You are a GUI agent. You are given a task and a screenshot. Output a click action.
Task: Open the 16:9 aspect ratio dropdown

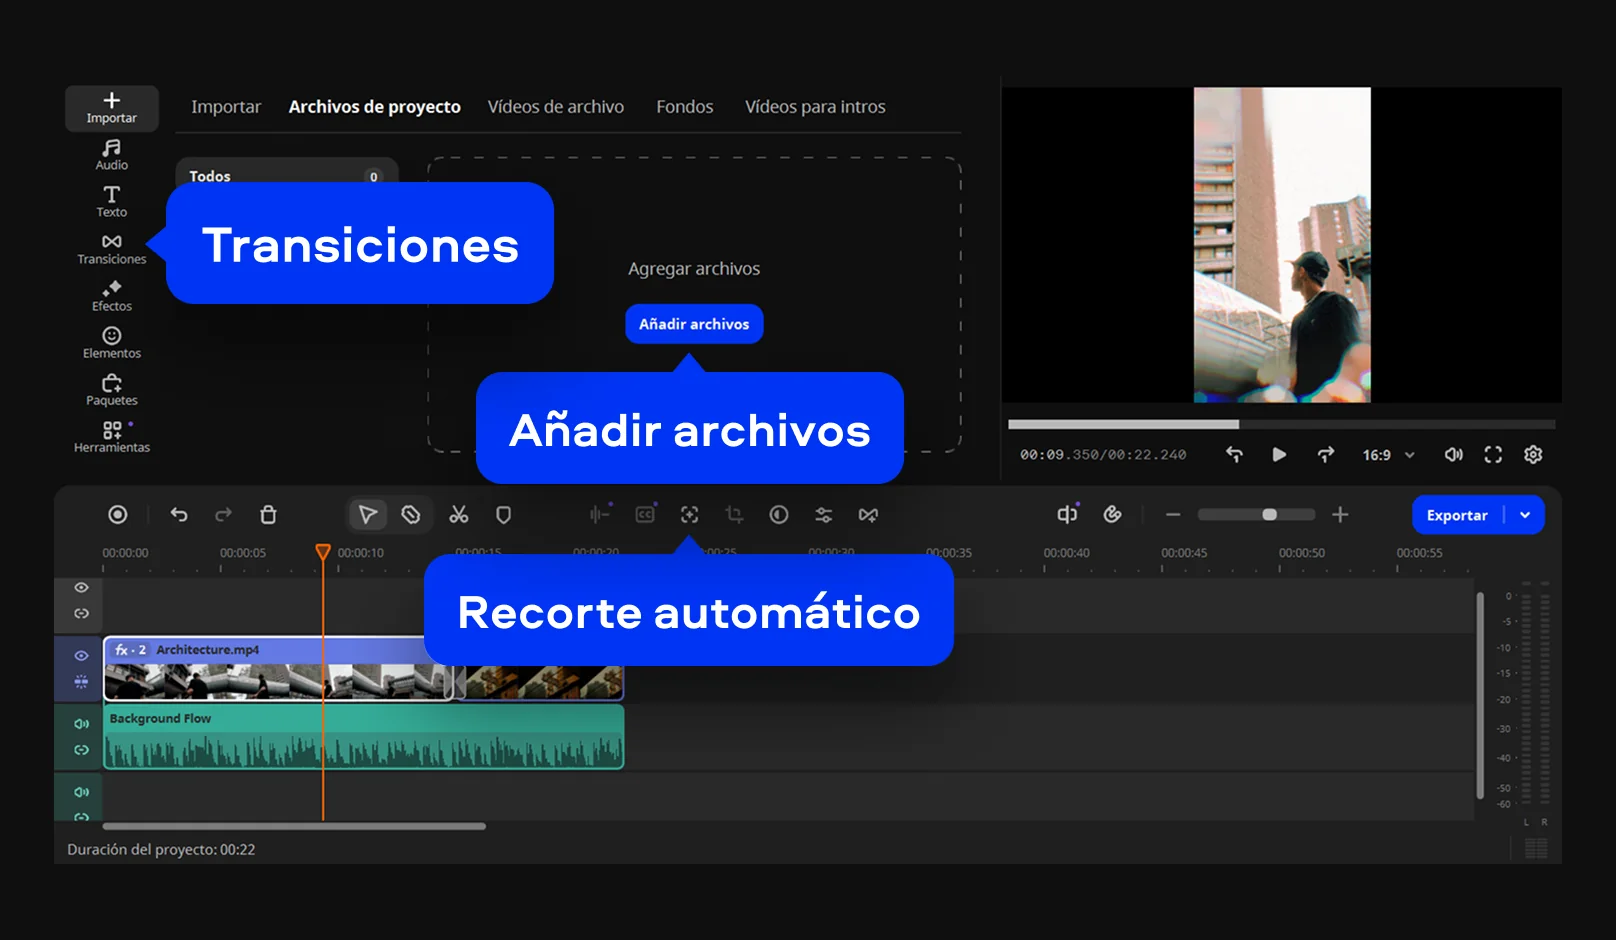pyautogui.click(x=1388, y=455)
